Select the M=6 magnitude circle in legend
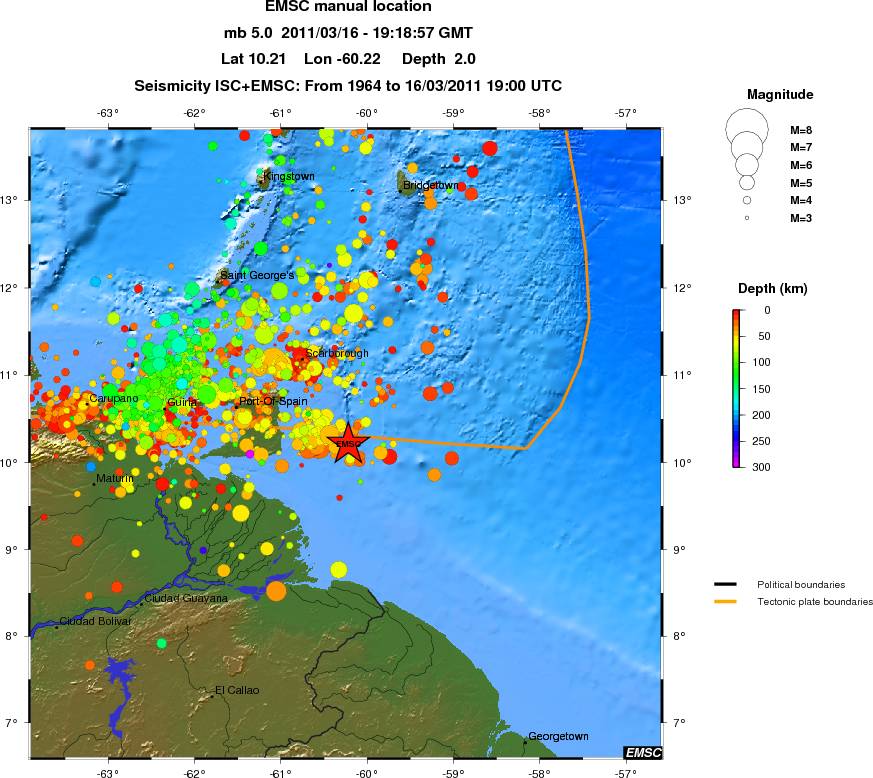The width and height of the screenshot is (873, 778). [x=747, y=165]
